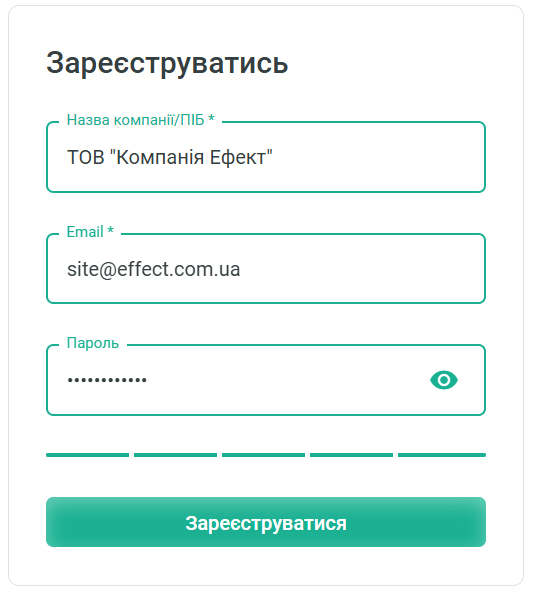
Task: Click the word Ефект in the company field
Action: [x=238, y=157]
